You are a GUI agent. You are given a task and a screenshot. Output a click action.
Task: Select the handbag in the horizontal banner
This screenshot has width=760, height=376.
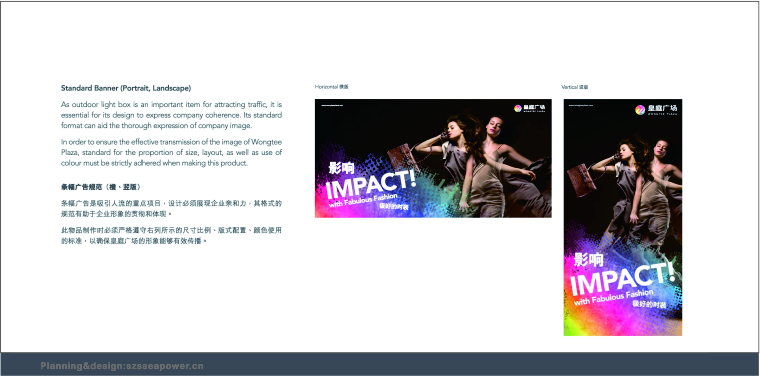[x=402, y=157]
